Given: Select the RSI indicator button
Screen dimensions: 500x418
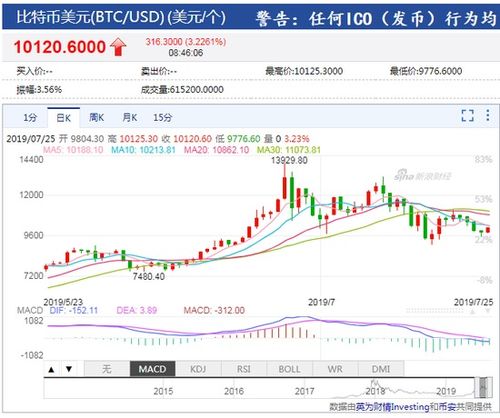Looking at the screenshot, I should pyautogui.click(x=244, y=369).
